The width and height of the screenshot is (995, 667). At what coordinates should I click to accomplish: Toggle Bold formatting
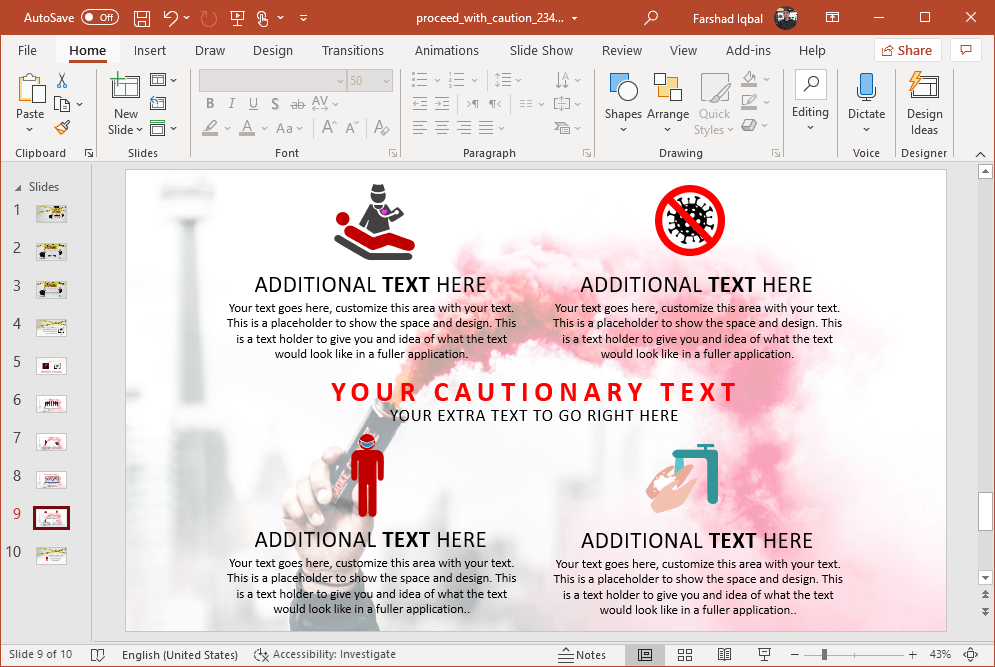pos(210,104)
